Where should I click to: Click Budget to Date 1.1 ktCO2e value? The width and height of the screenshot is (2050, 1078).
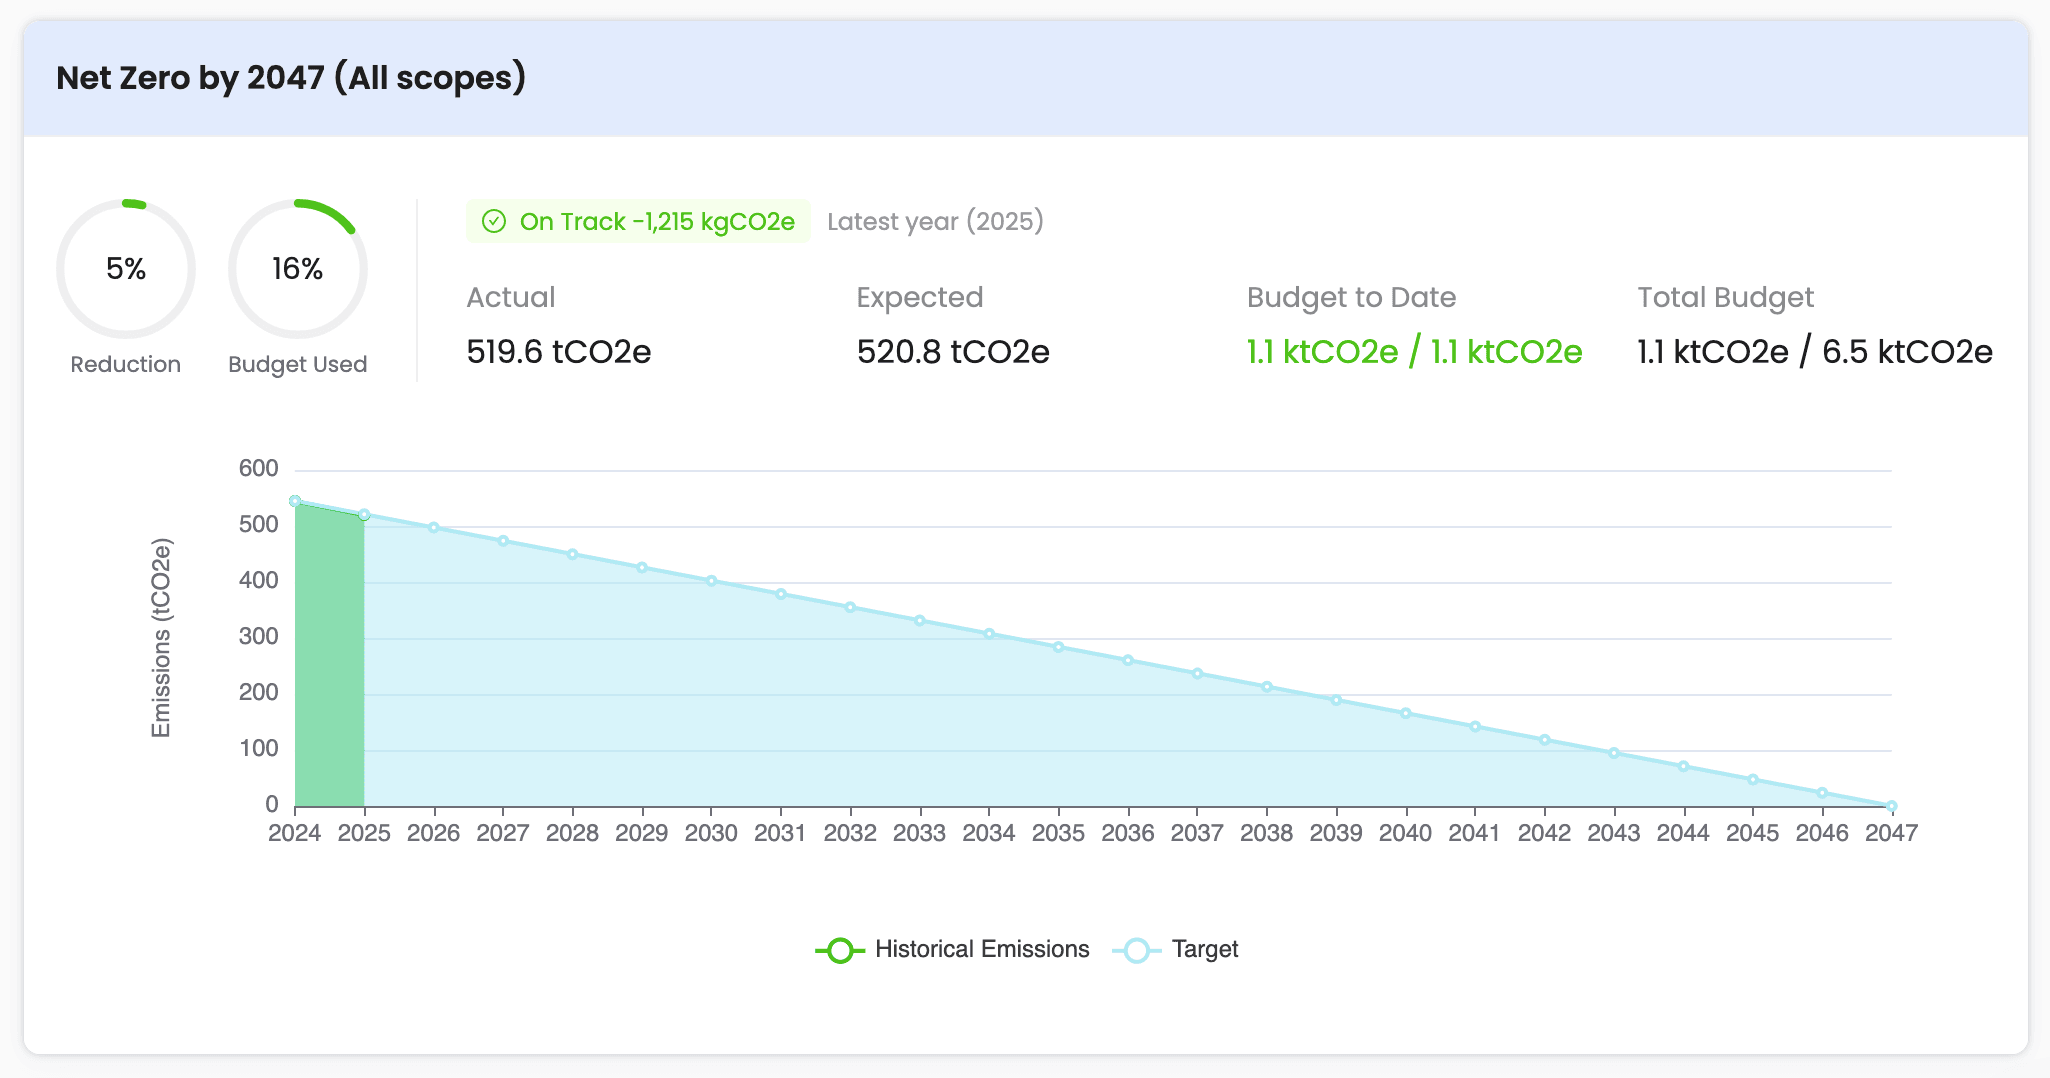click(1414, 352)
